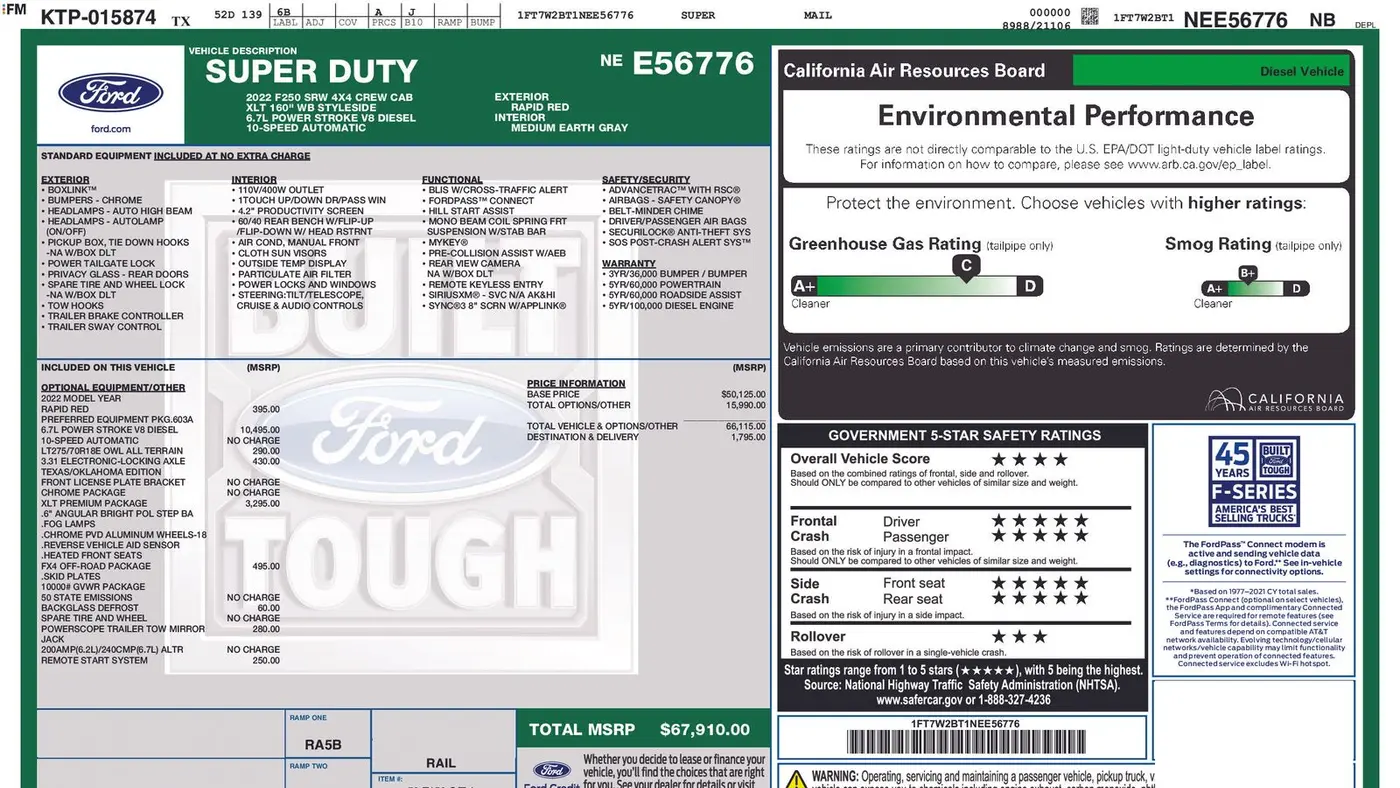Click the DESTINATION & DELIVERY 1,795.00 amount

point(748,437)
